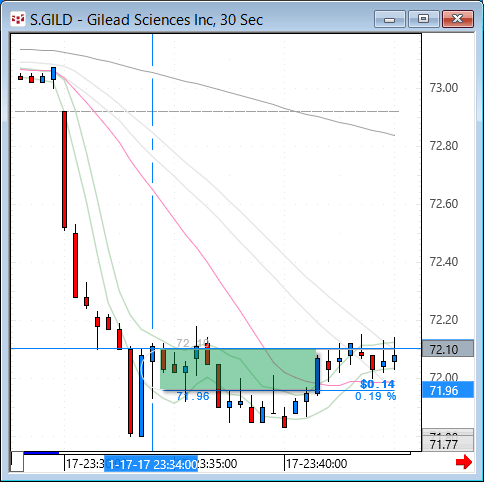Screen dimensions: 484x482
Task: Click the 17-23:40:00 time axis label
Action: pos(316,464)
